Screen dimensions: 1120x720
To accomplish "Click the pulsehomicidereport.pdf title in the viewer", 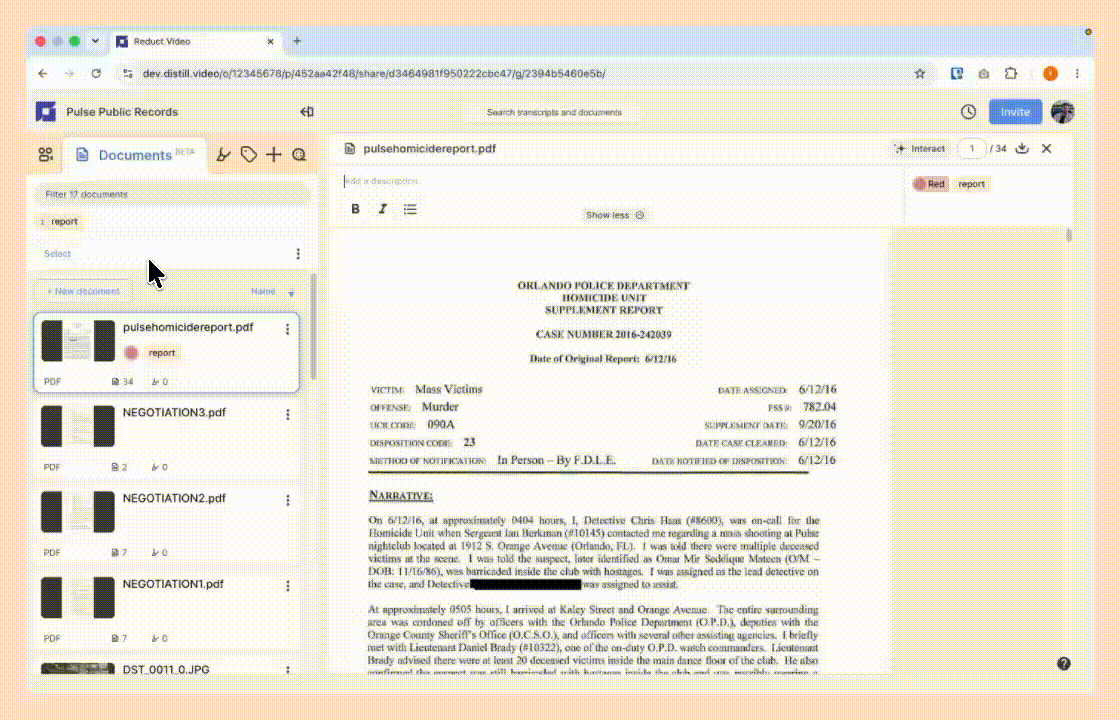I will (429, 149).
